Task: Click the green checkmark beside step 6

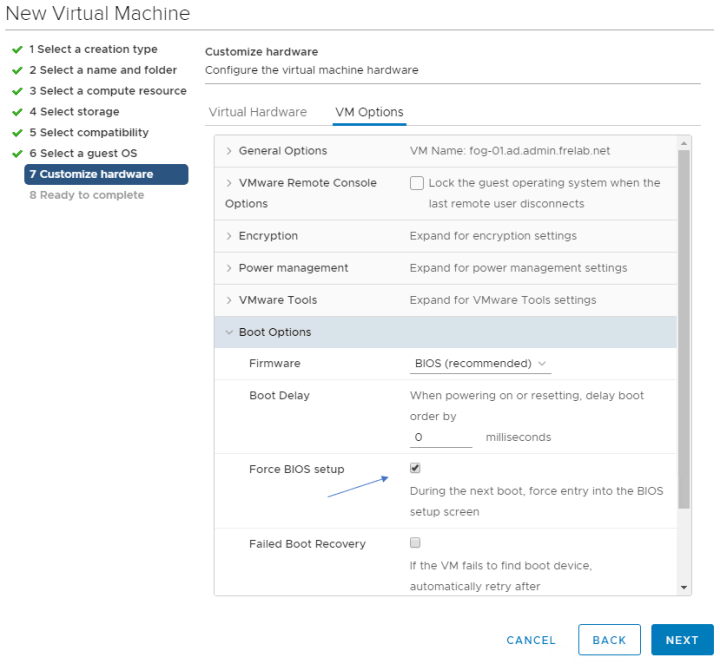Action: pos(17,153)
